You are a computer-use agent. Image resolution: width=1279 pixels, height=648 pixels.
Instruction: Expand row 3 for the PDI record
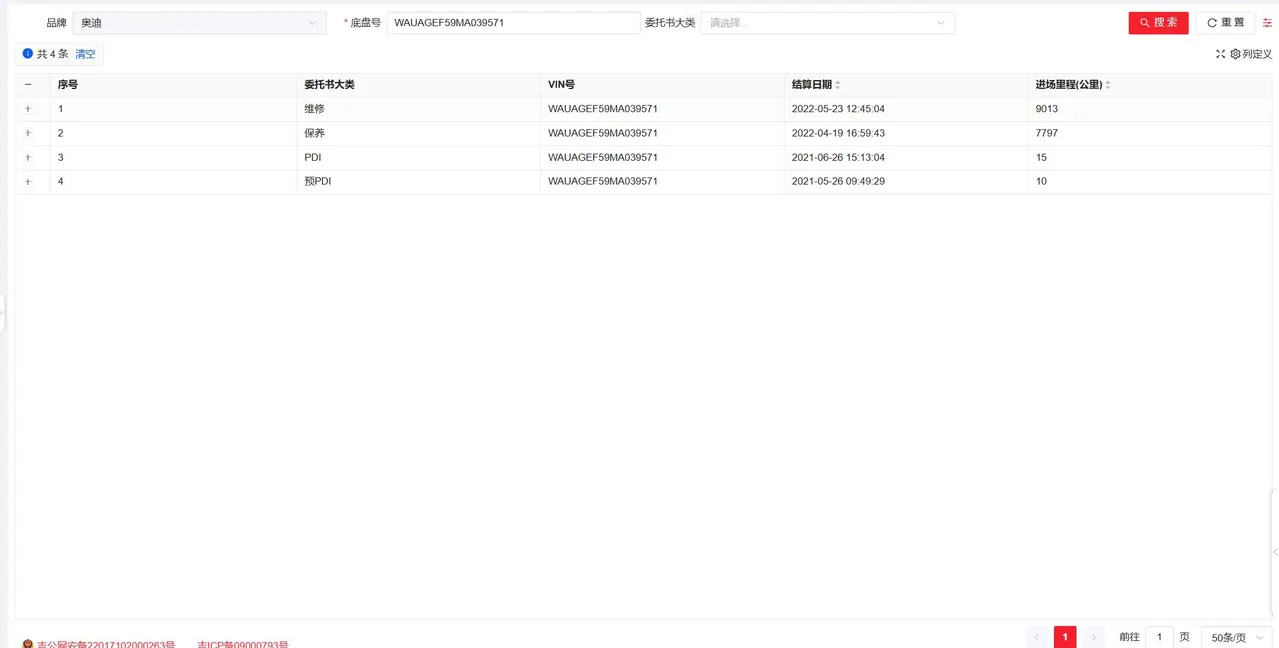click(28, 157)
